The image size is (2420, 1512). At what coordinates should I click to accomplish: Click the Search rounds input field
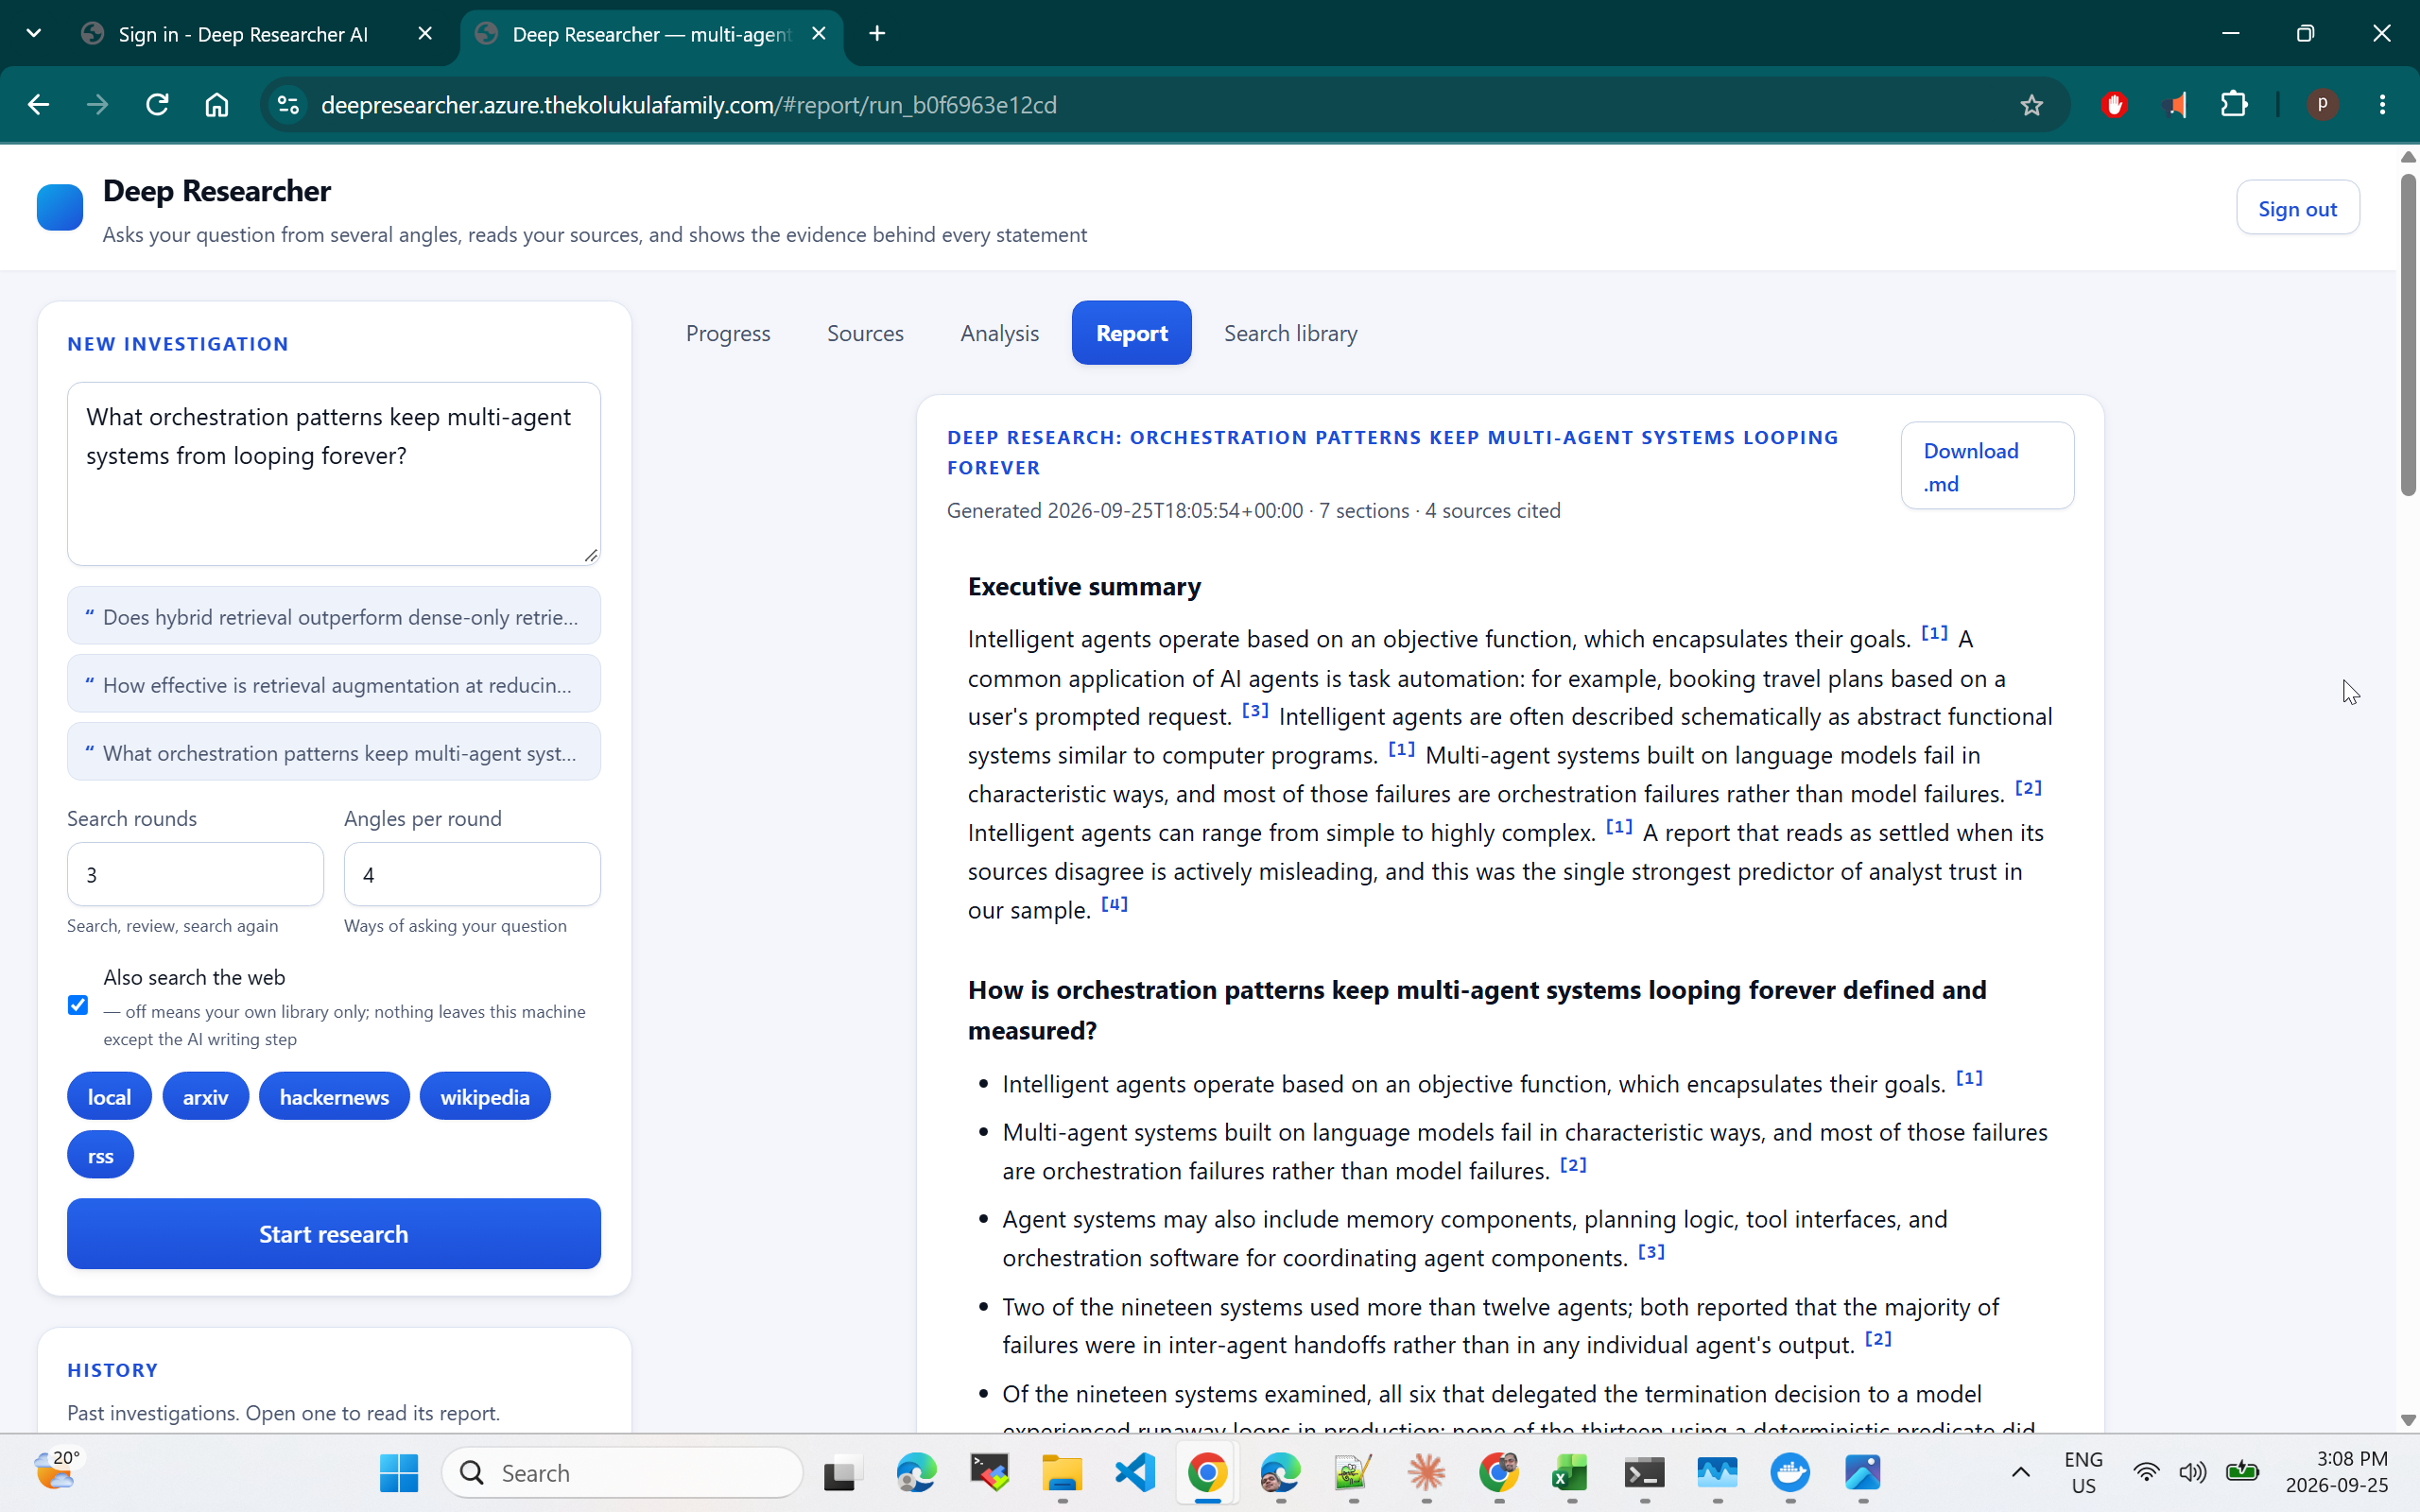click(195, 874)
